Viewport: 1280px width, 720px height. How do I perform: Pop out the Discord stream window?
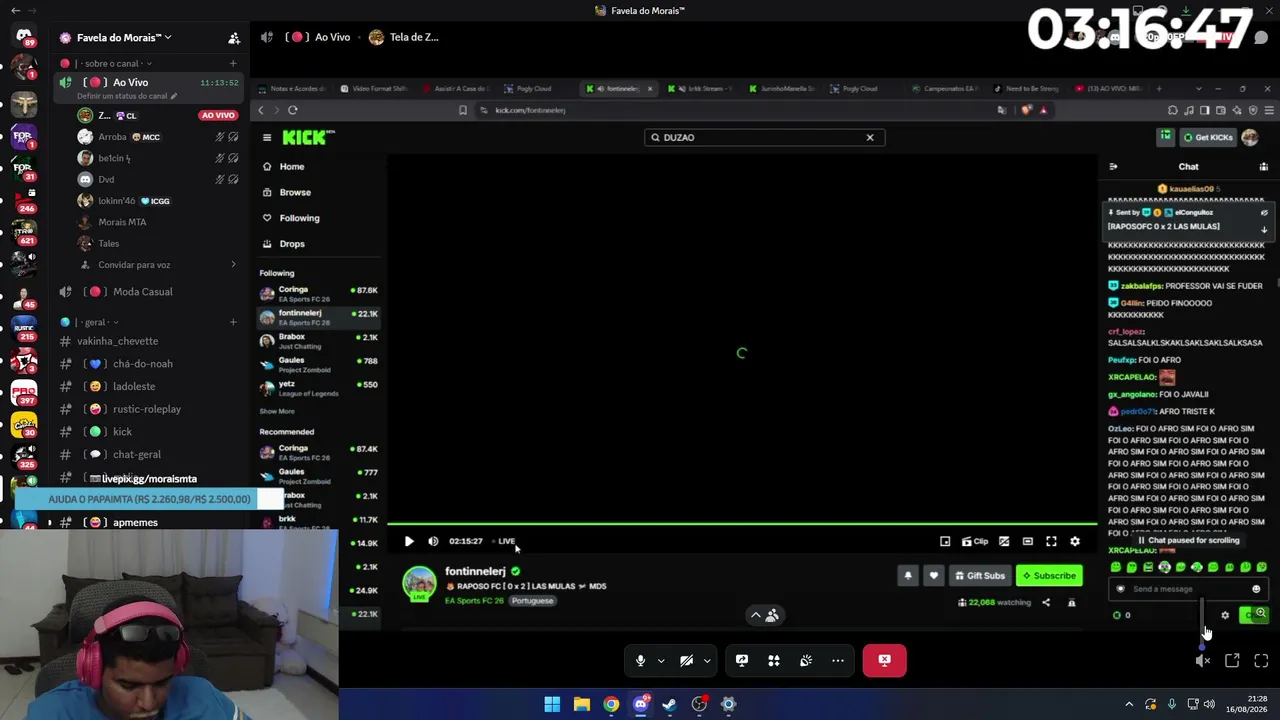tap(1232, 661)
